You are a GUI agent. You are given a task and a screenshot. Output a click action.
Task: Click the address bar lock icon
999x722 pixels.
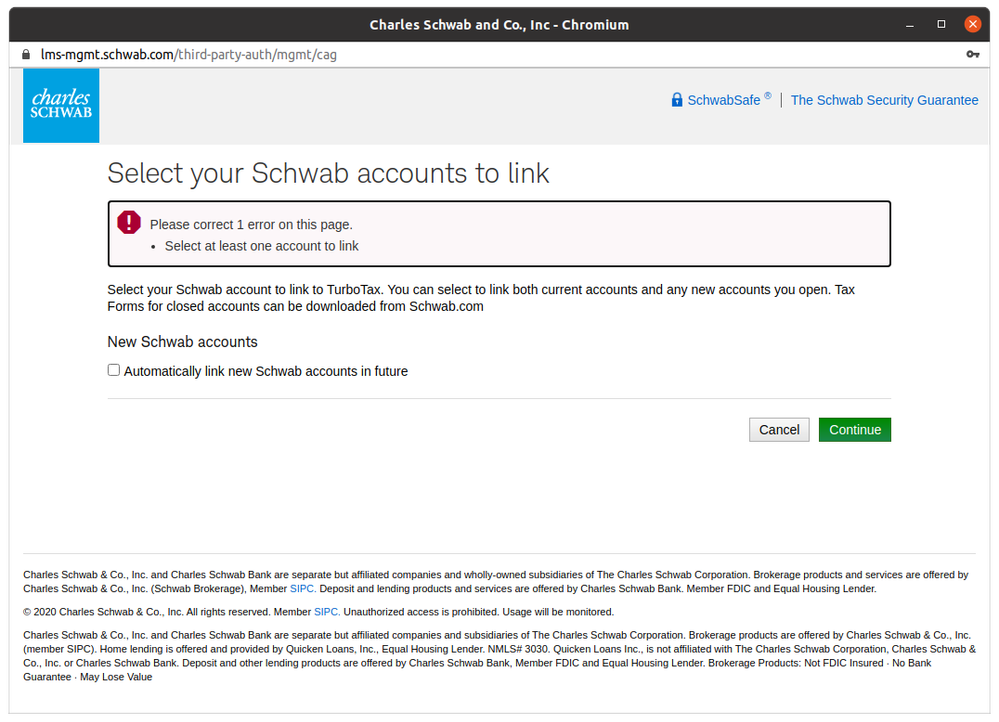(x=26, y=55)
